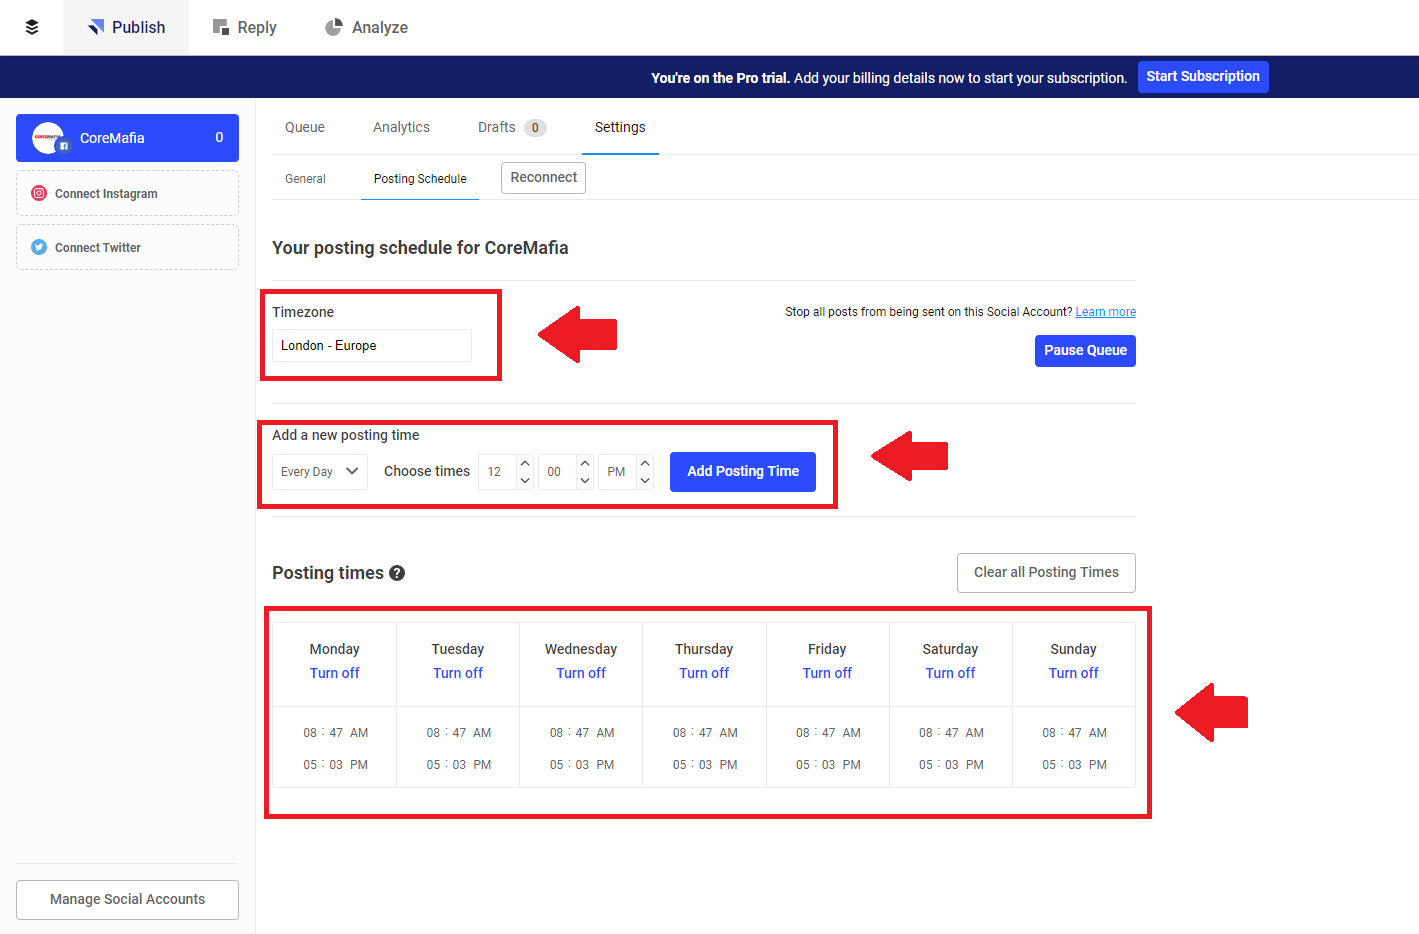Click the Posting times help question icon
This screenshot has height=934, width=1419.
point(397,573)
